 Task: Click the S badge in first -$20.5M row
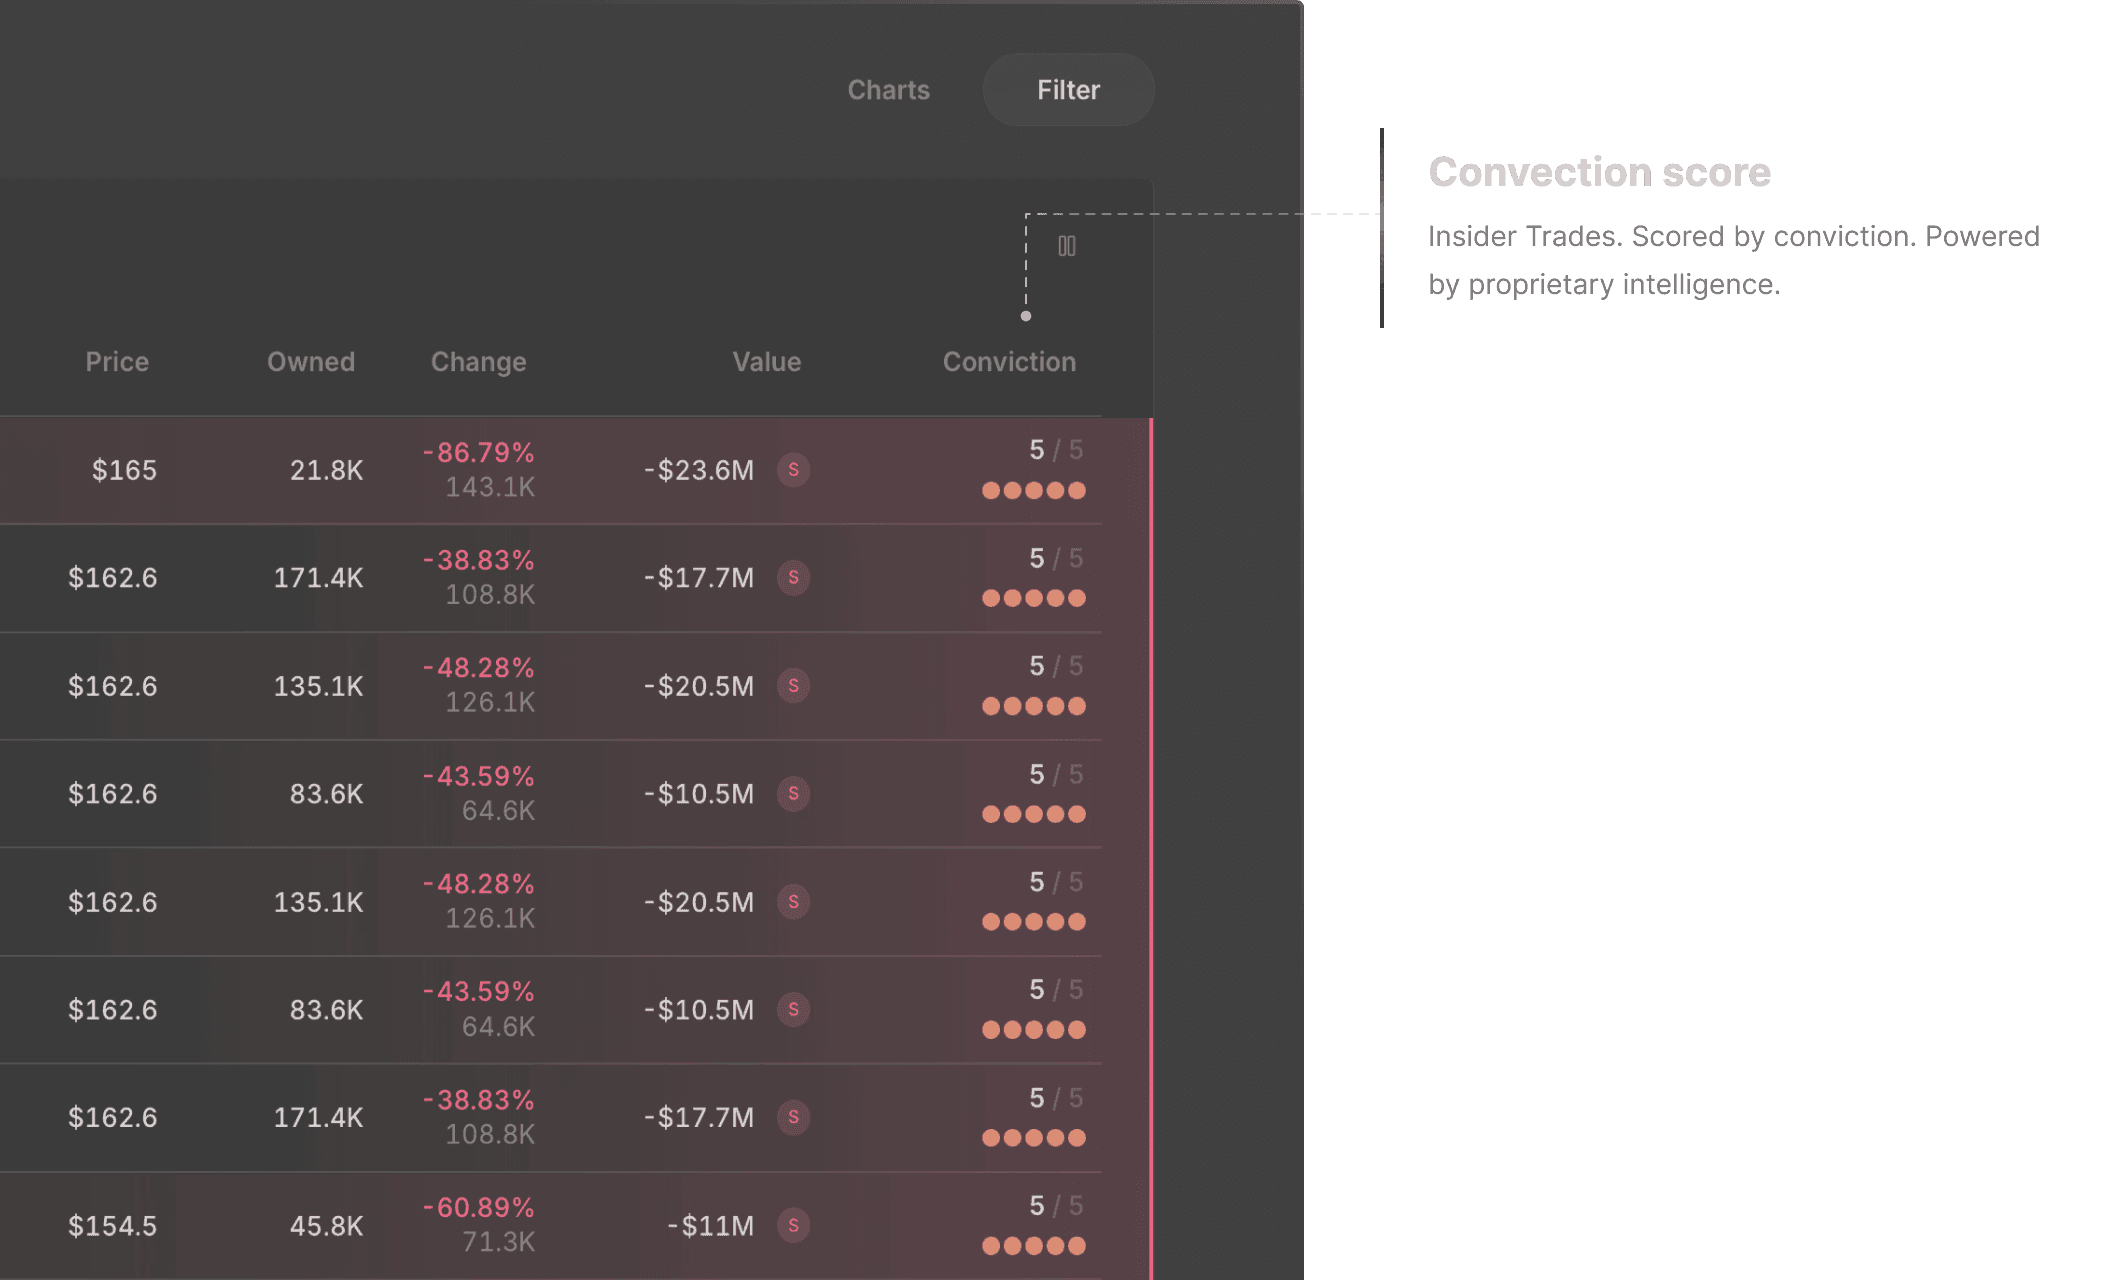(793, 686)
